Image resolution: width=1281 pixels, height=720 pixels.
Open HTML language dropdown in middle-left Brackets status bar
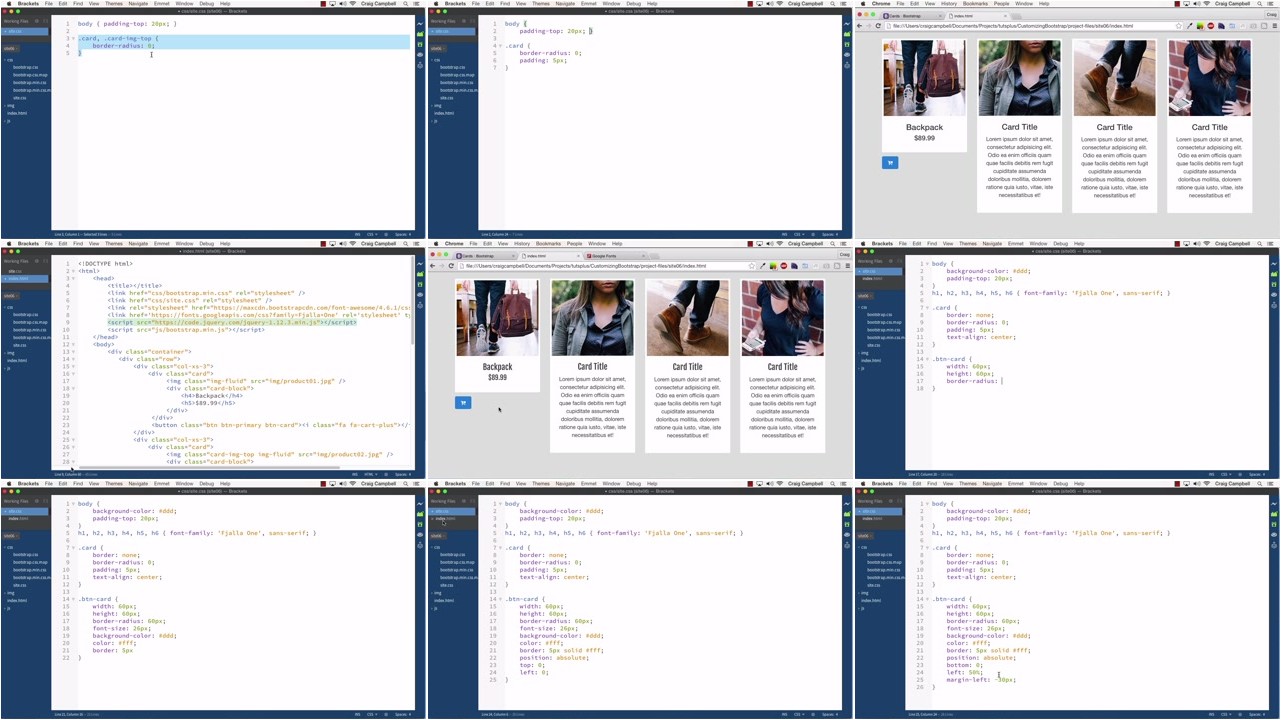coord(371,475)
